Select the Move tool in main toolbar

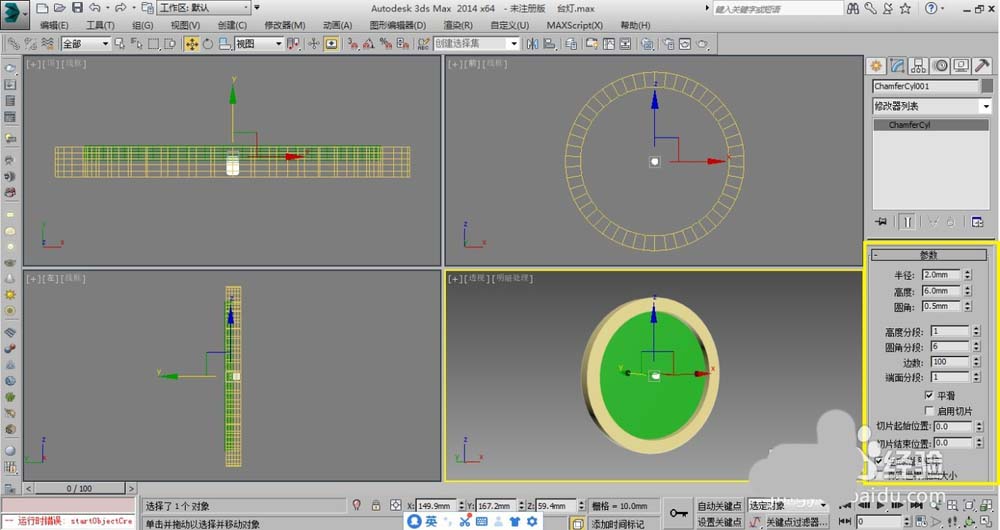tap(192, 44)
